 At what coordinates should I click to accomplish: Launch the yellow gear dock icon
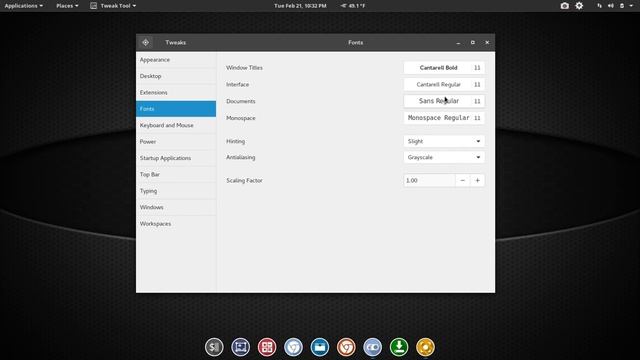425,347
